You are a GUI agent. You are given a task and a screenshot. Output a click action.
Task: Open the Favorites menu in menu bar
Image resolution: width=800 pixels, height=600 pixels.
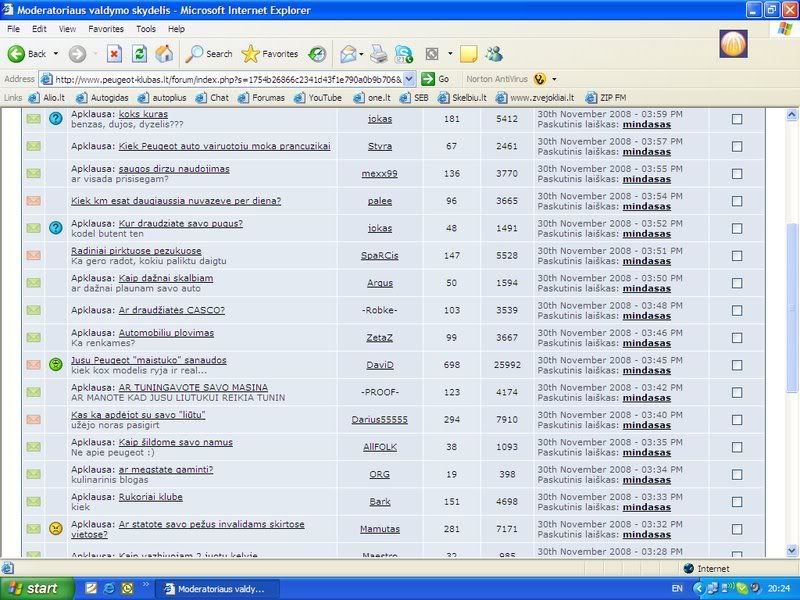click(106, 29)
